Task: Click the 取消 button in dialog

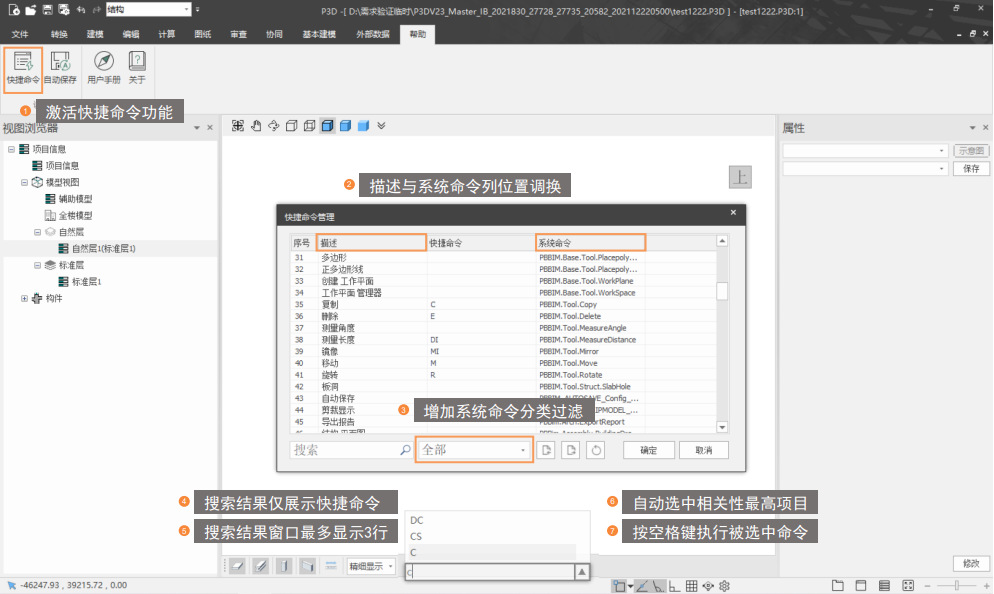Action: pyautogui.click(x=704, y=451)
